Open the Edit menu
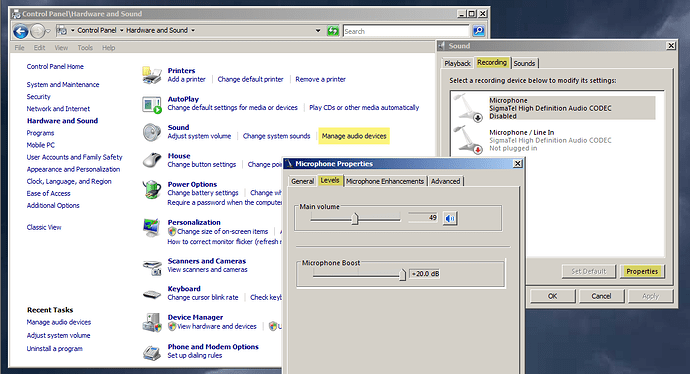Viewport: 690px width, 374px height. pyautogui.click(x=39, y=48)
